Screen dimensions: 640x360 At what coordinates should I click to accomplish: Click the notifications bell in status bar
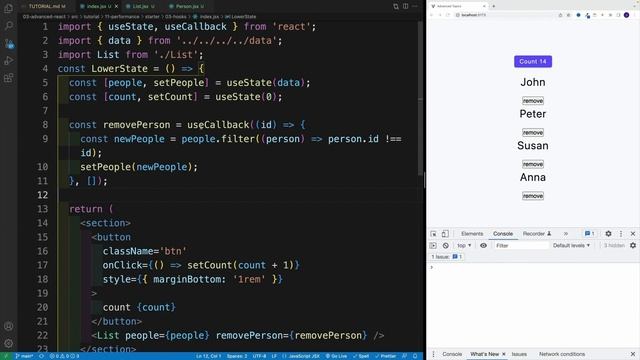click(x=415, y=356)
